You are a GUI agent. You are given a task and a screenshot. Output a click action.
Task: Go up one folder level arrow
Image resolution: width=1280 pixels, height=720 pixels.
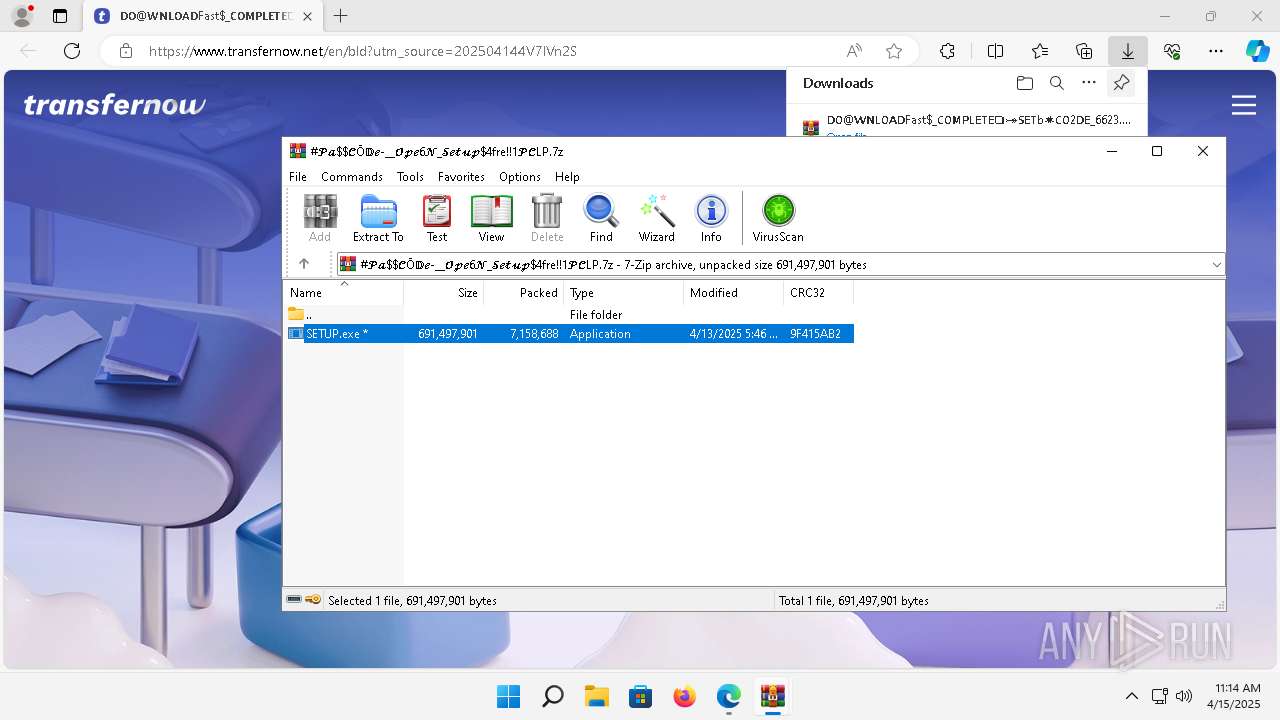pos(304,264)
